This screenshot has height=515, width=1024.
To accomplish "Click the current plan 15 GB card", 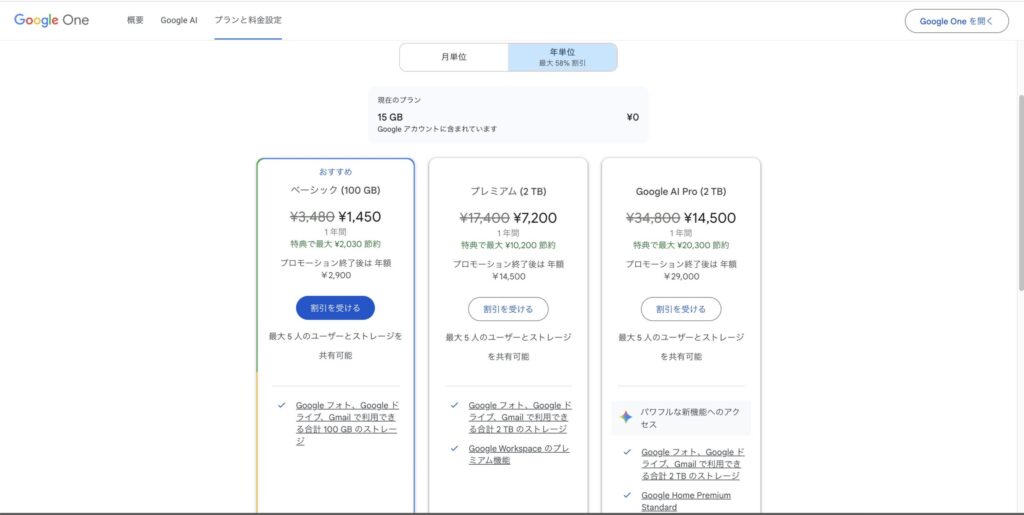I will coord(508,112).
